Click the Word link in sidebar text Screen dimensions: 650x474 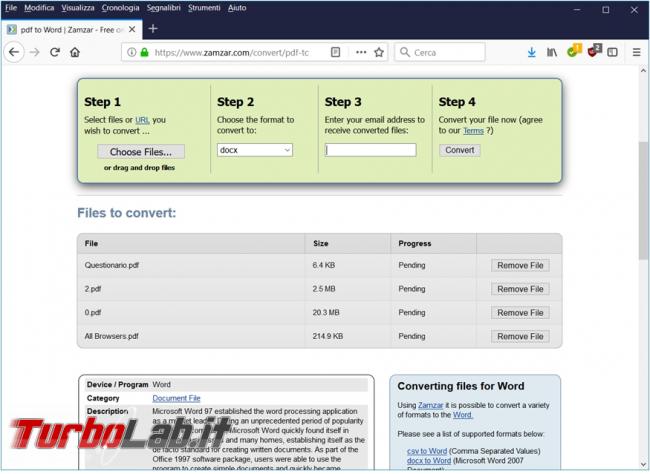(463, 415)
